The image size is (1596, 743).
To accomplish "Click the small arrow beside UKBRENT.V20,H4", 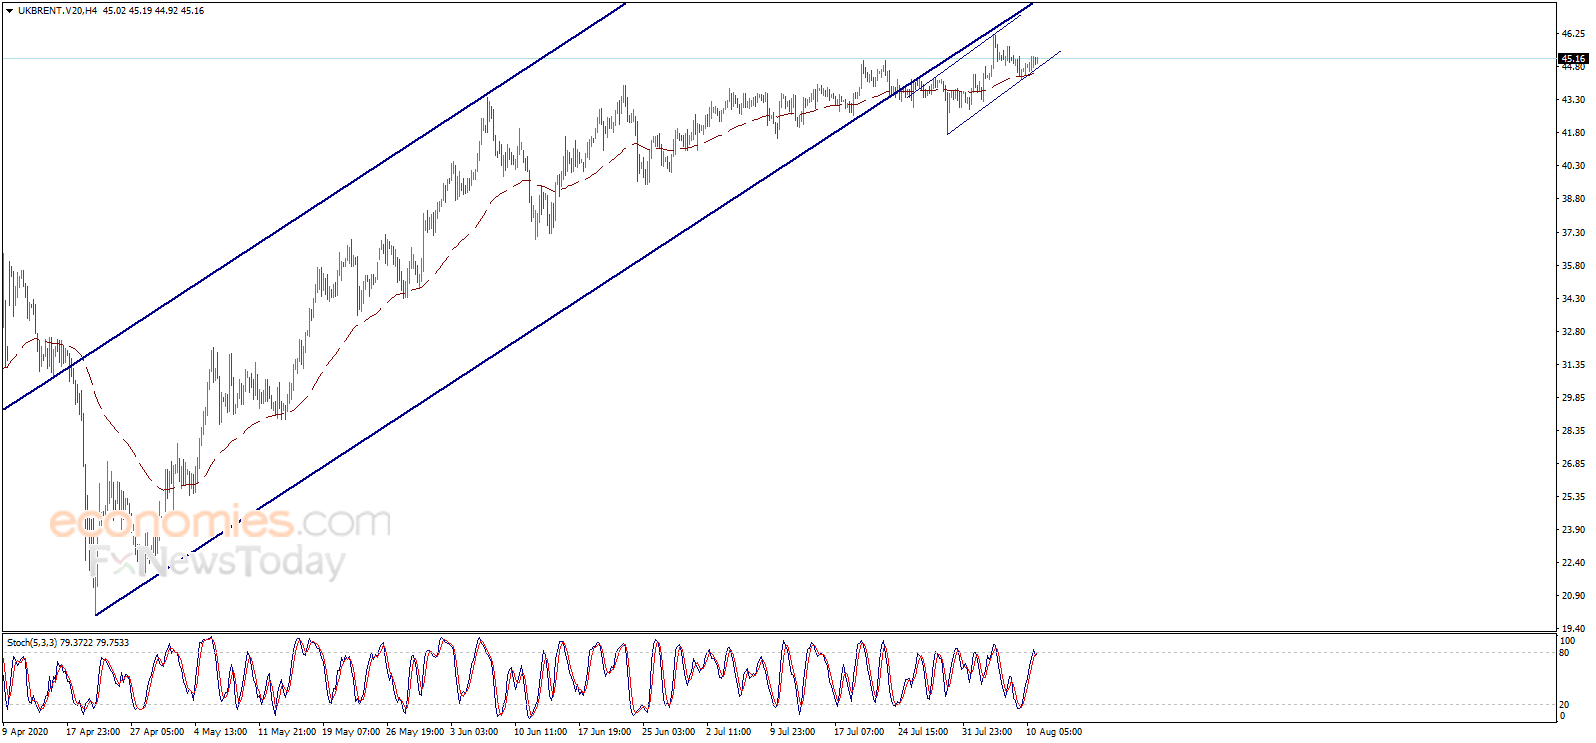I will (10, 11).
